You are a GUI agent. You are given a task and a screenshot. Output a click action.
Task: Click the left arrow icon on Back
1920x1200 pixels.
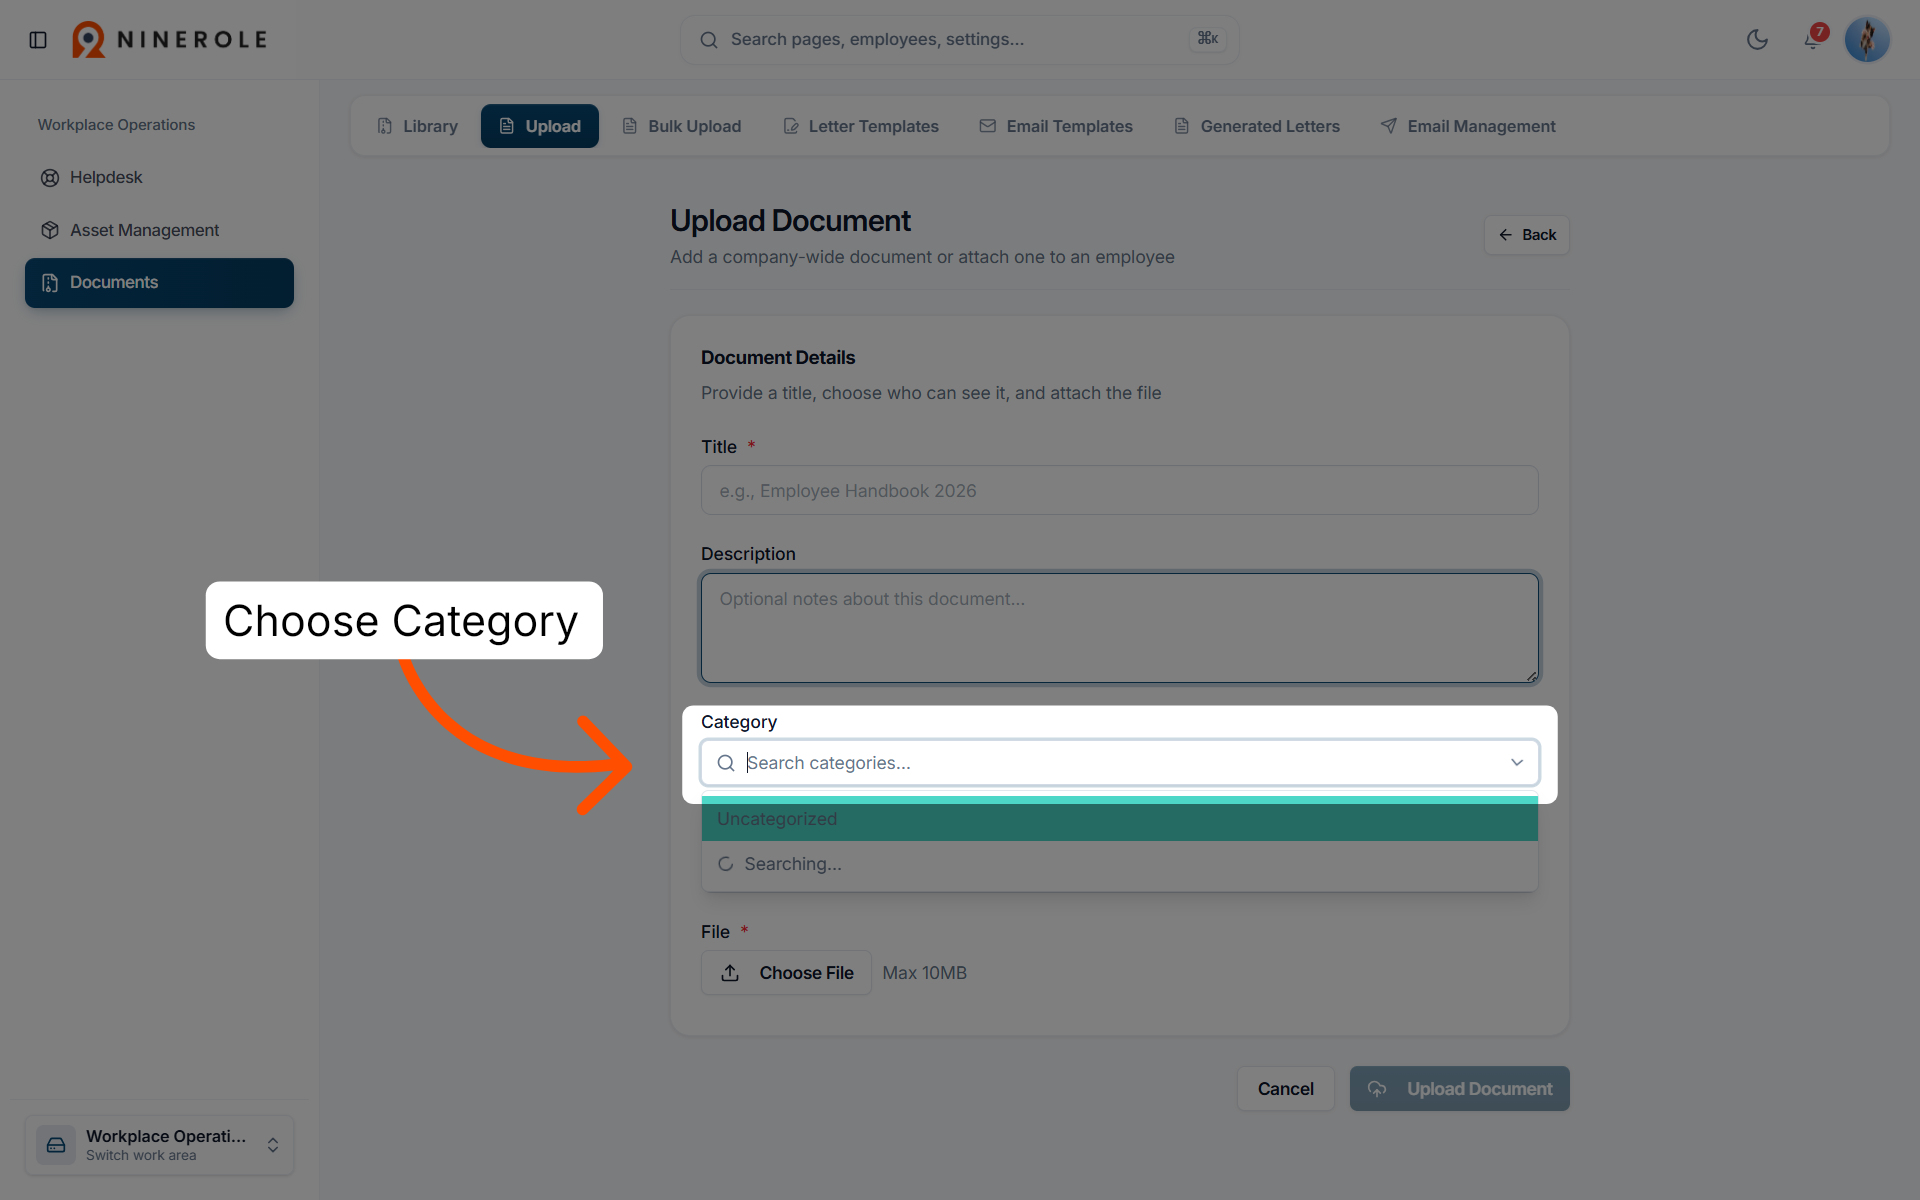1506,235
